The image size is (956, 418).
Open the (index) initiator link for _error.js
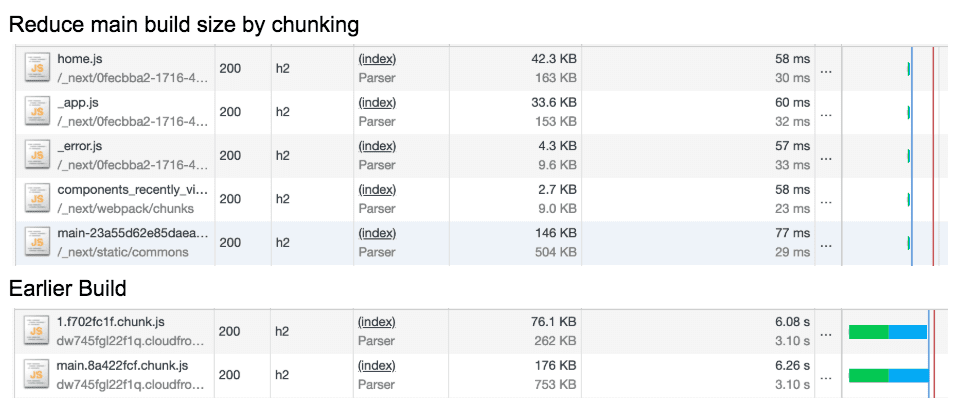[376, 147]
